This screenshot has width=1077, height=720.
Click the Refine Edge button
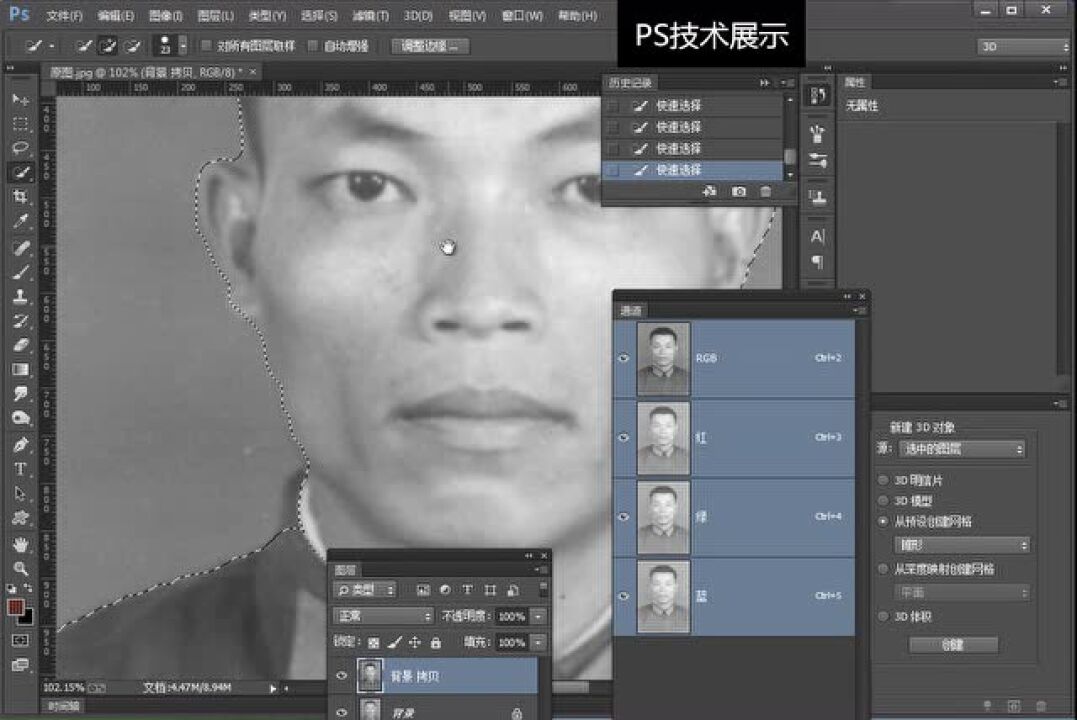click(431, 46)
